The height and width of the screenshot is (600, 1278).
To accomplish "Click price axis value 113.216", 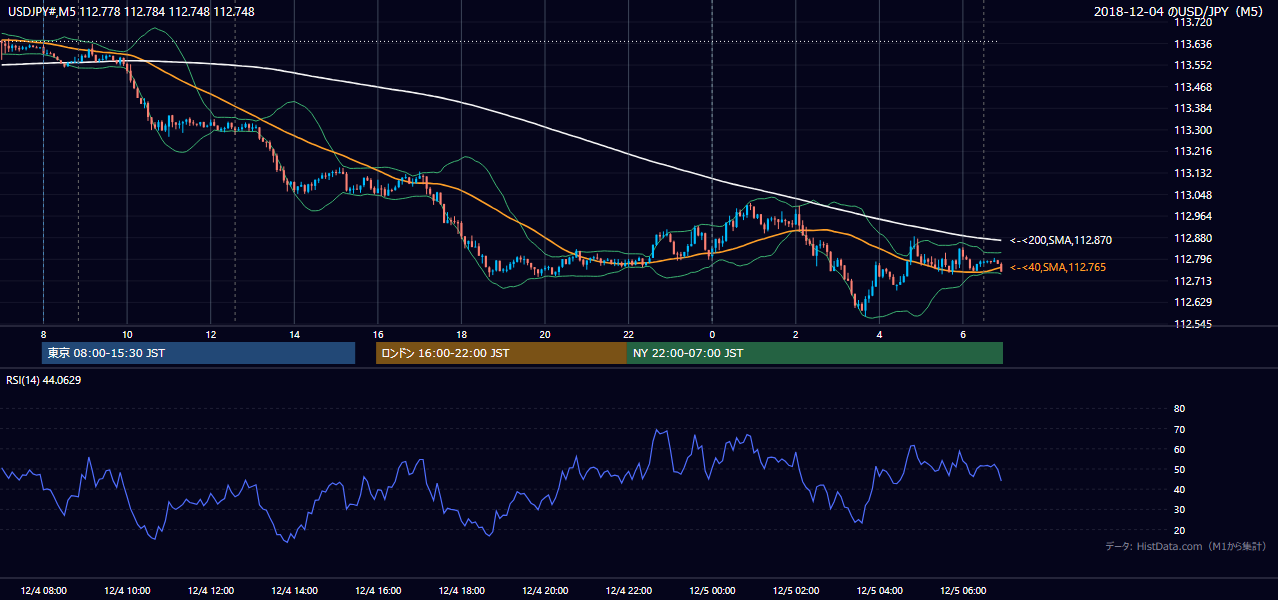I will coord(1193,152).
